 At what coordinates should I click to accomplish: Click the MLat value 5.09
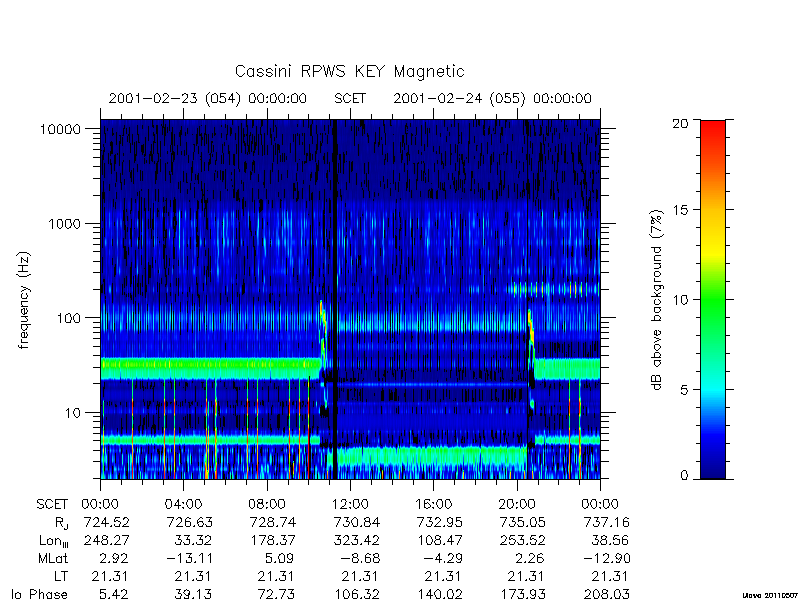tap(281, 559)
